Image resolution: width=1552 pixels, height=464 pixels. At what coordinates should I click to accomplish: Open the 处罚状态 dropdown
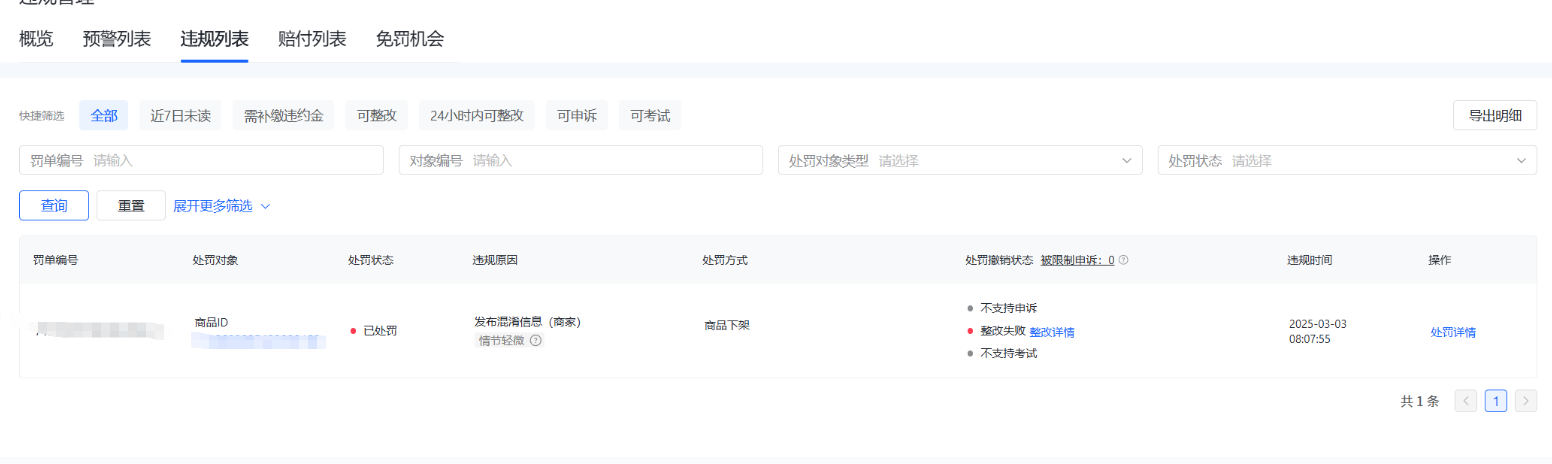tap(1346, 160)
